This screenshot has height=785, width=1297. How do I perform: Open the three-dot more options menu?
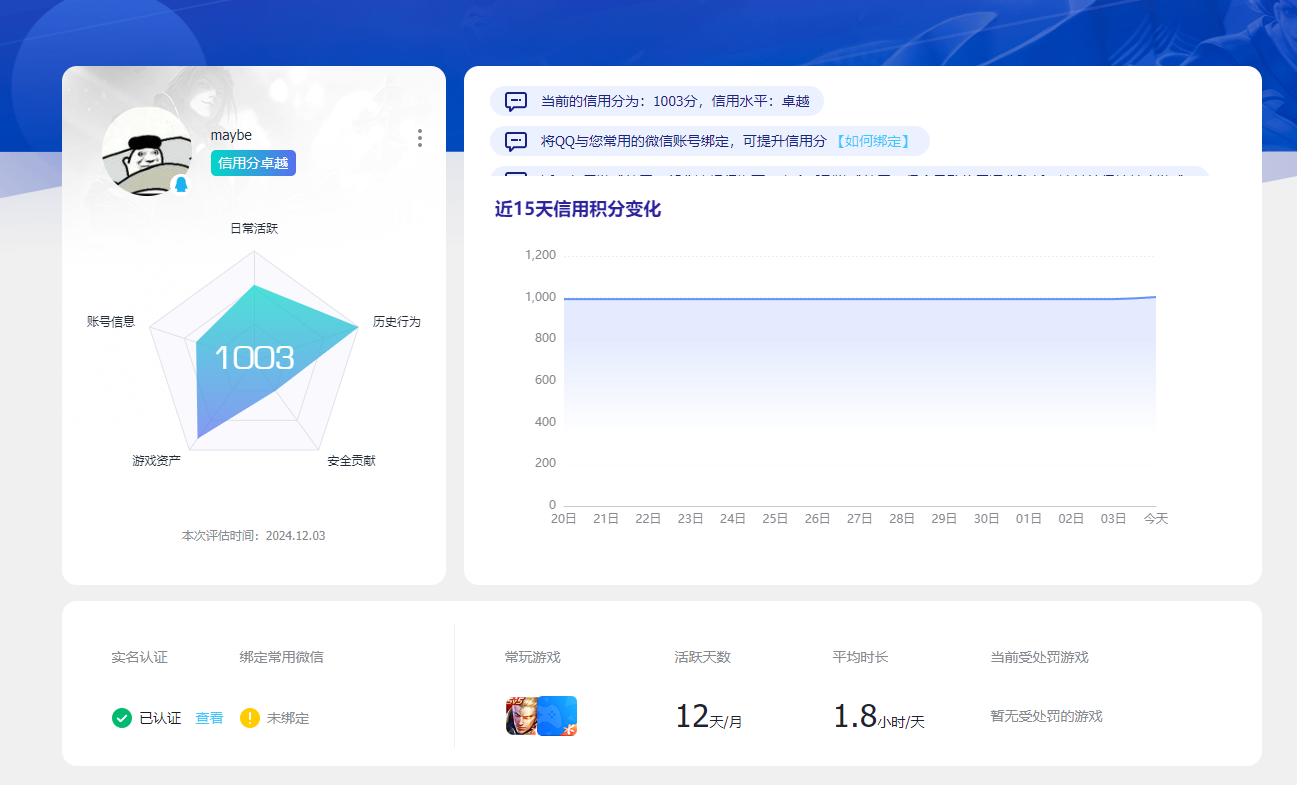coord(419,138)
